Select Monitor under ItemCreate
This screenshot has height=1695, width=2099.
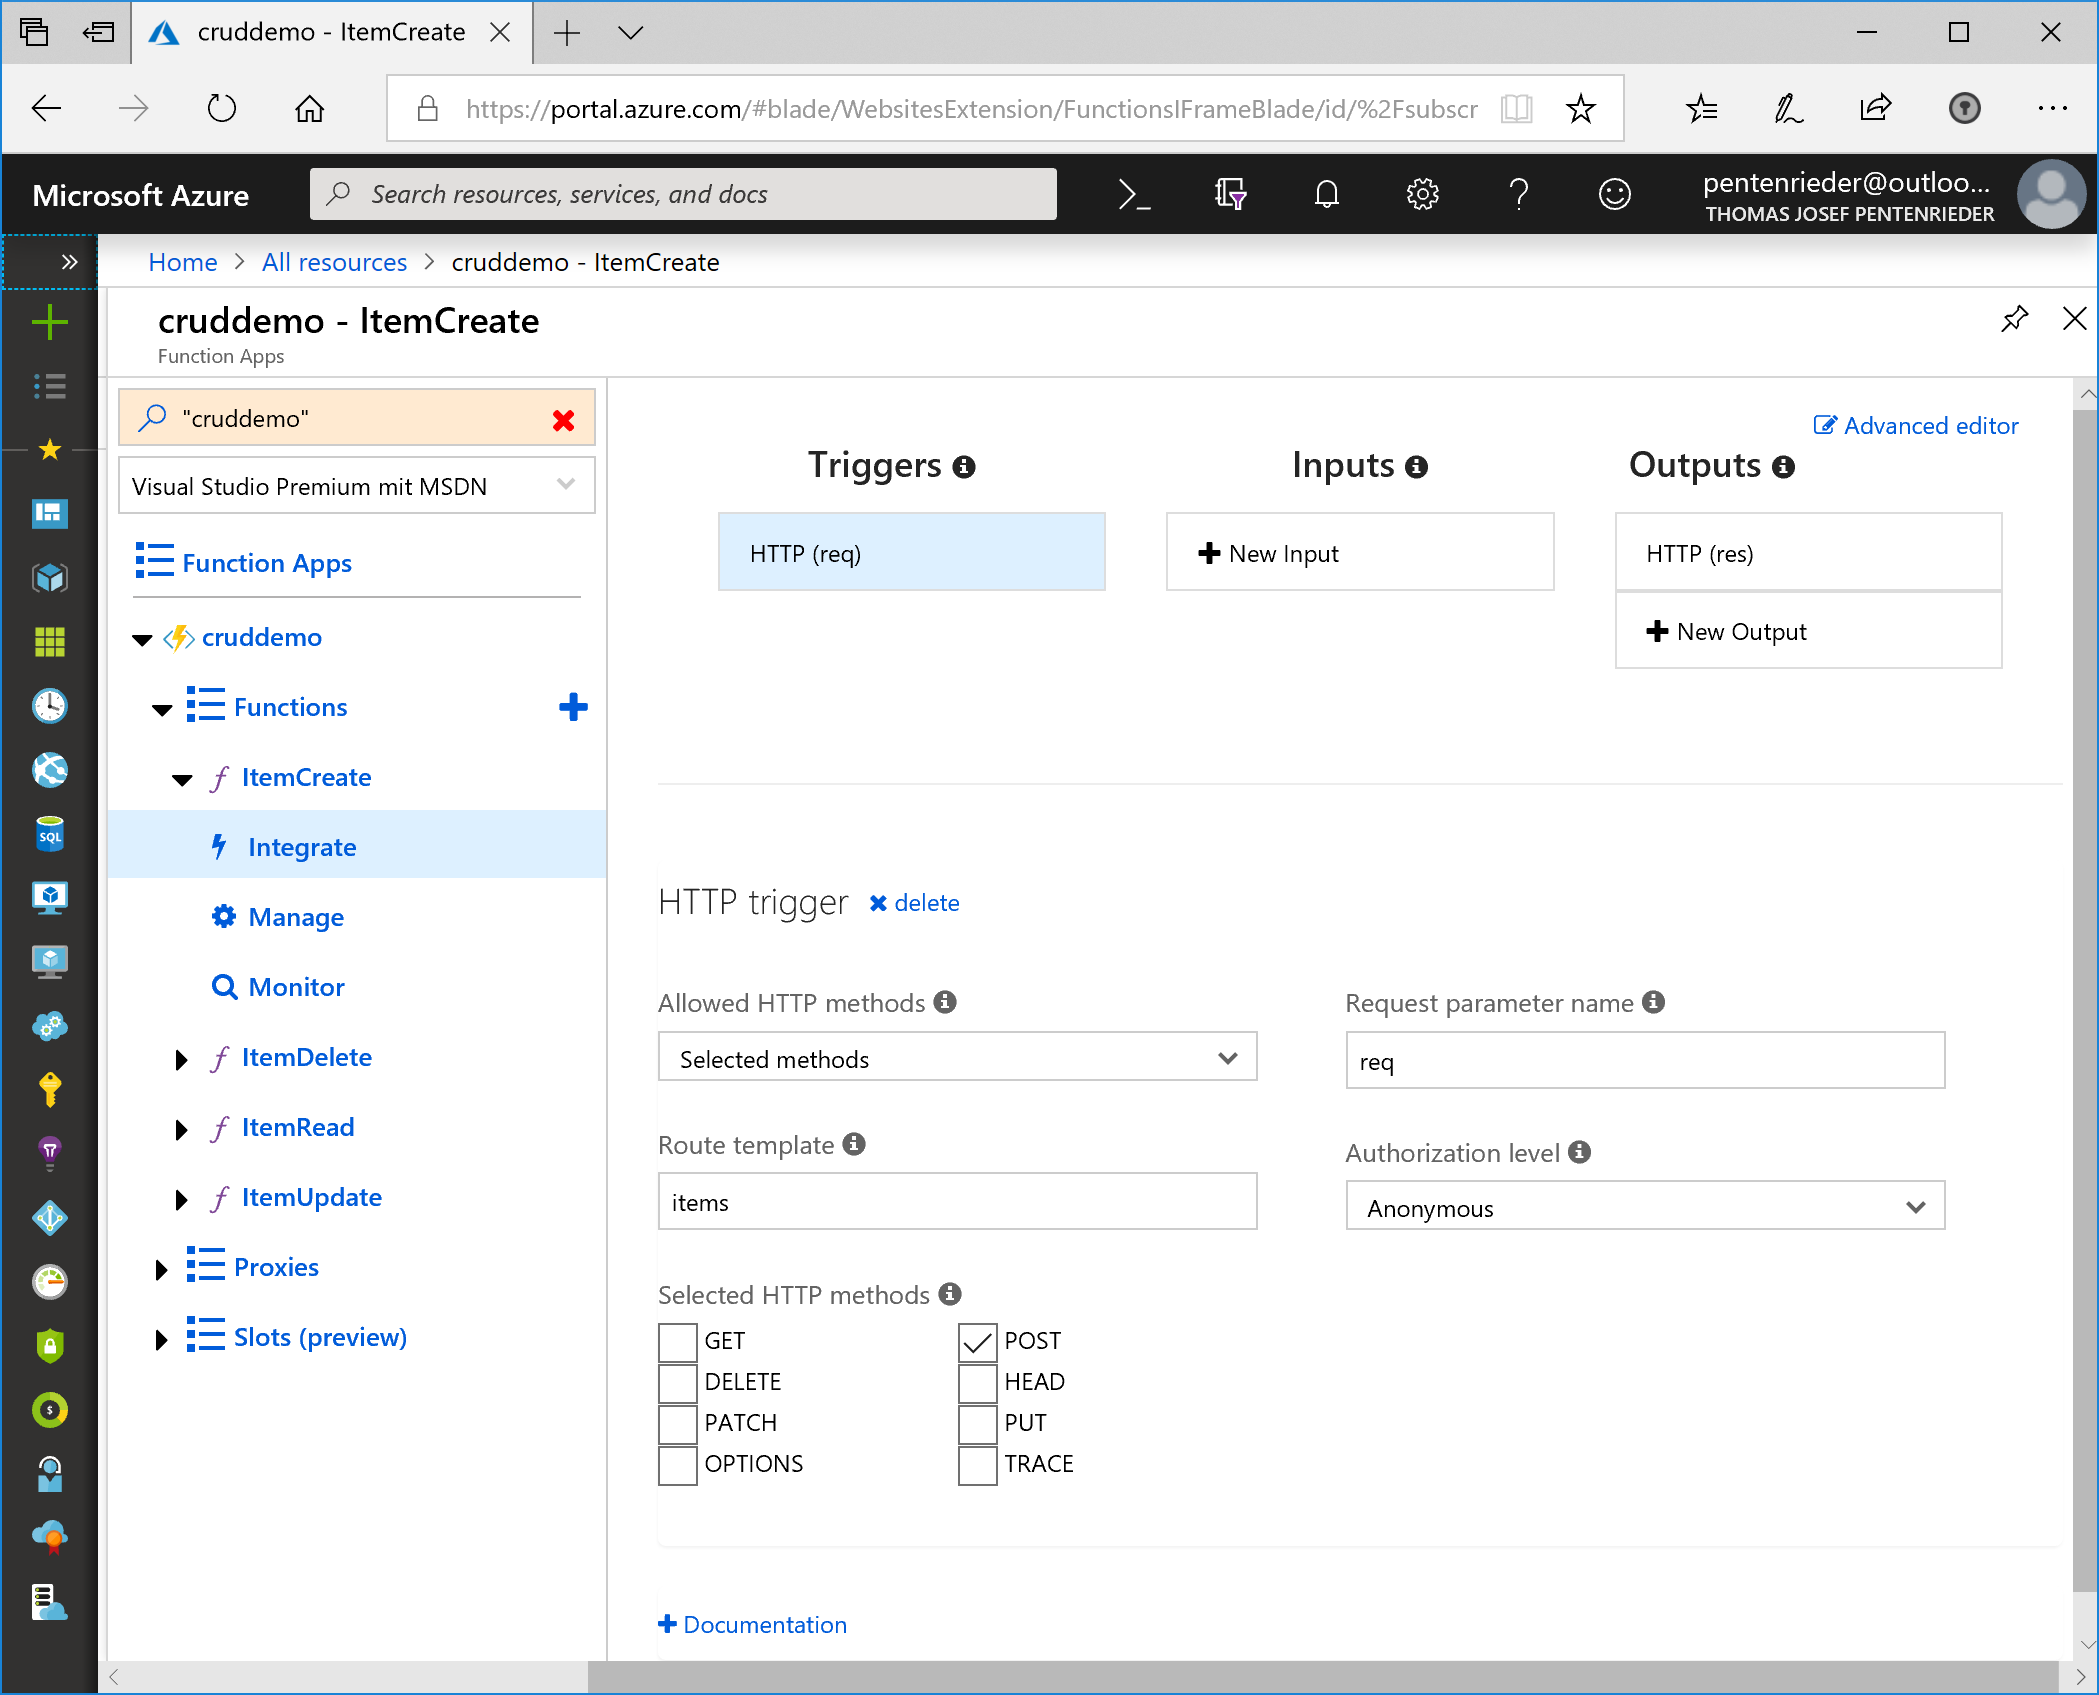click(296, 987)
